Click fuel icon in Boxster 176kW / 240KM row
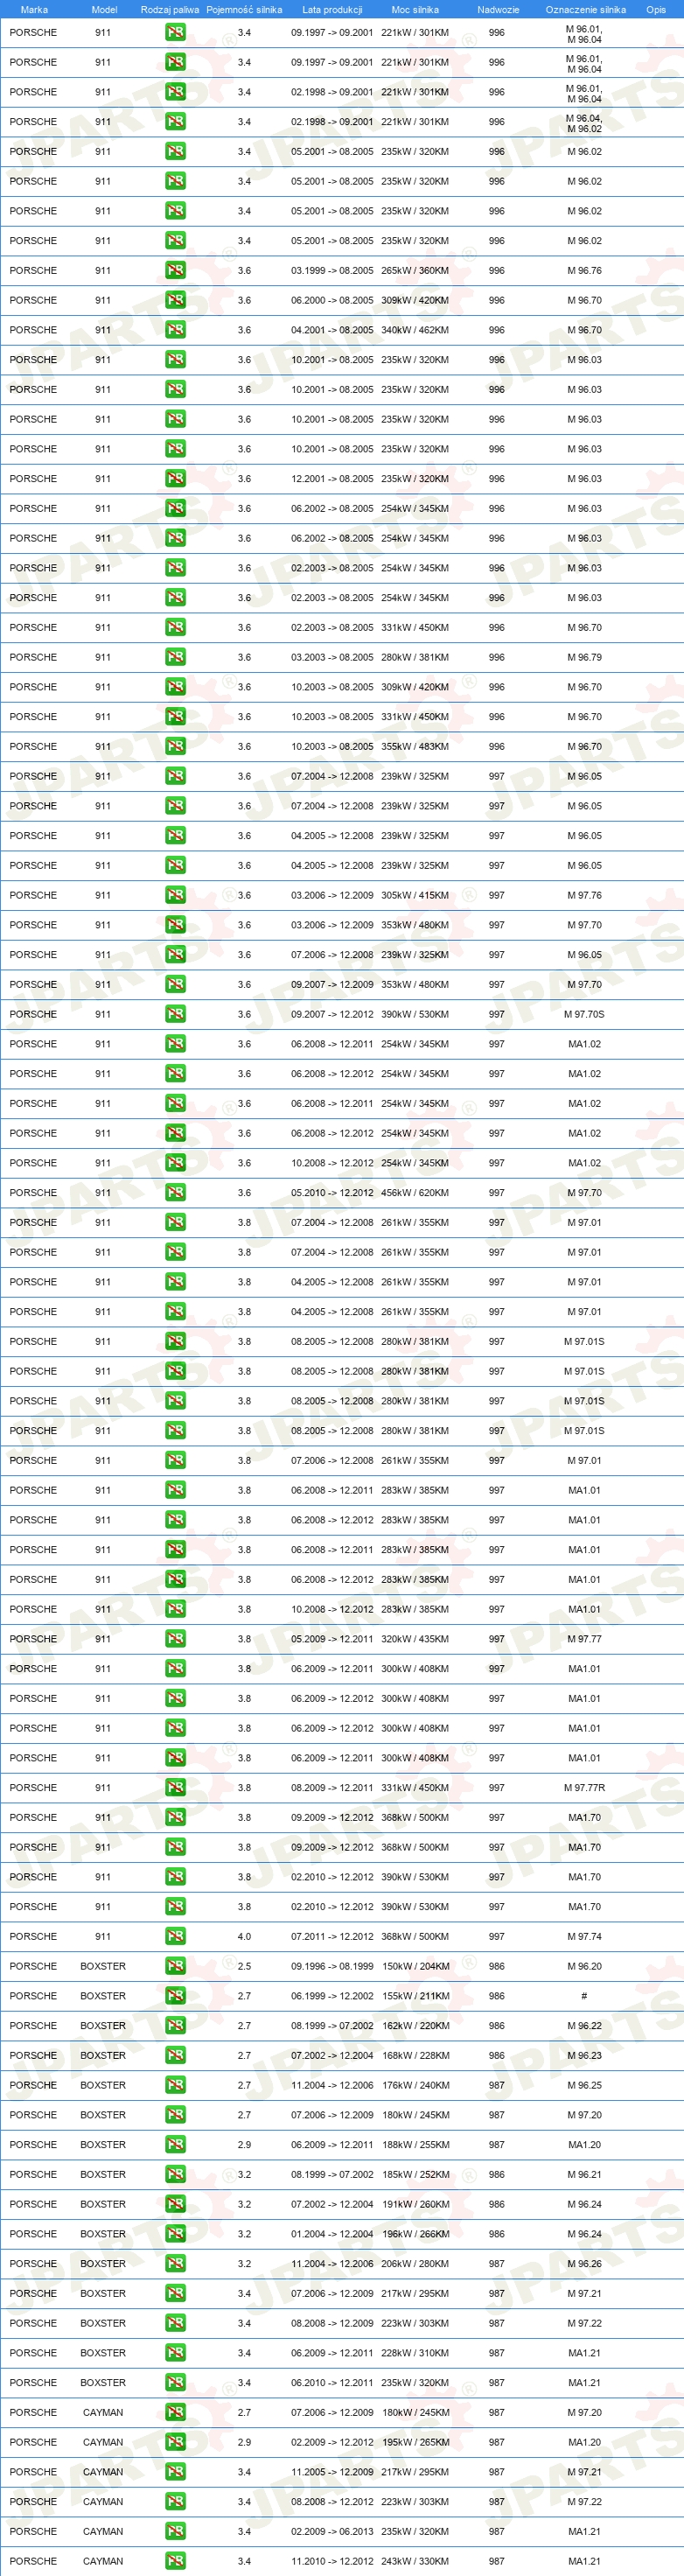This screenshot has height=2576, width=684. pyautogui.click(x=175, y=2085)
